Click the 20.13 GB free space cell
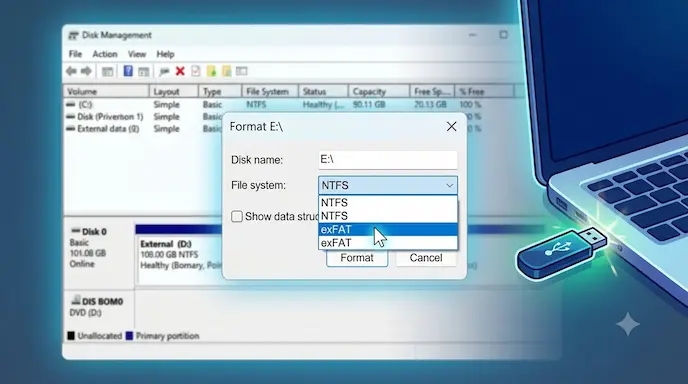Viewport: 688px width, 384px height. click(430, 104)
